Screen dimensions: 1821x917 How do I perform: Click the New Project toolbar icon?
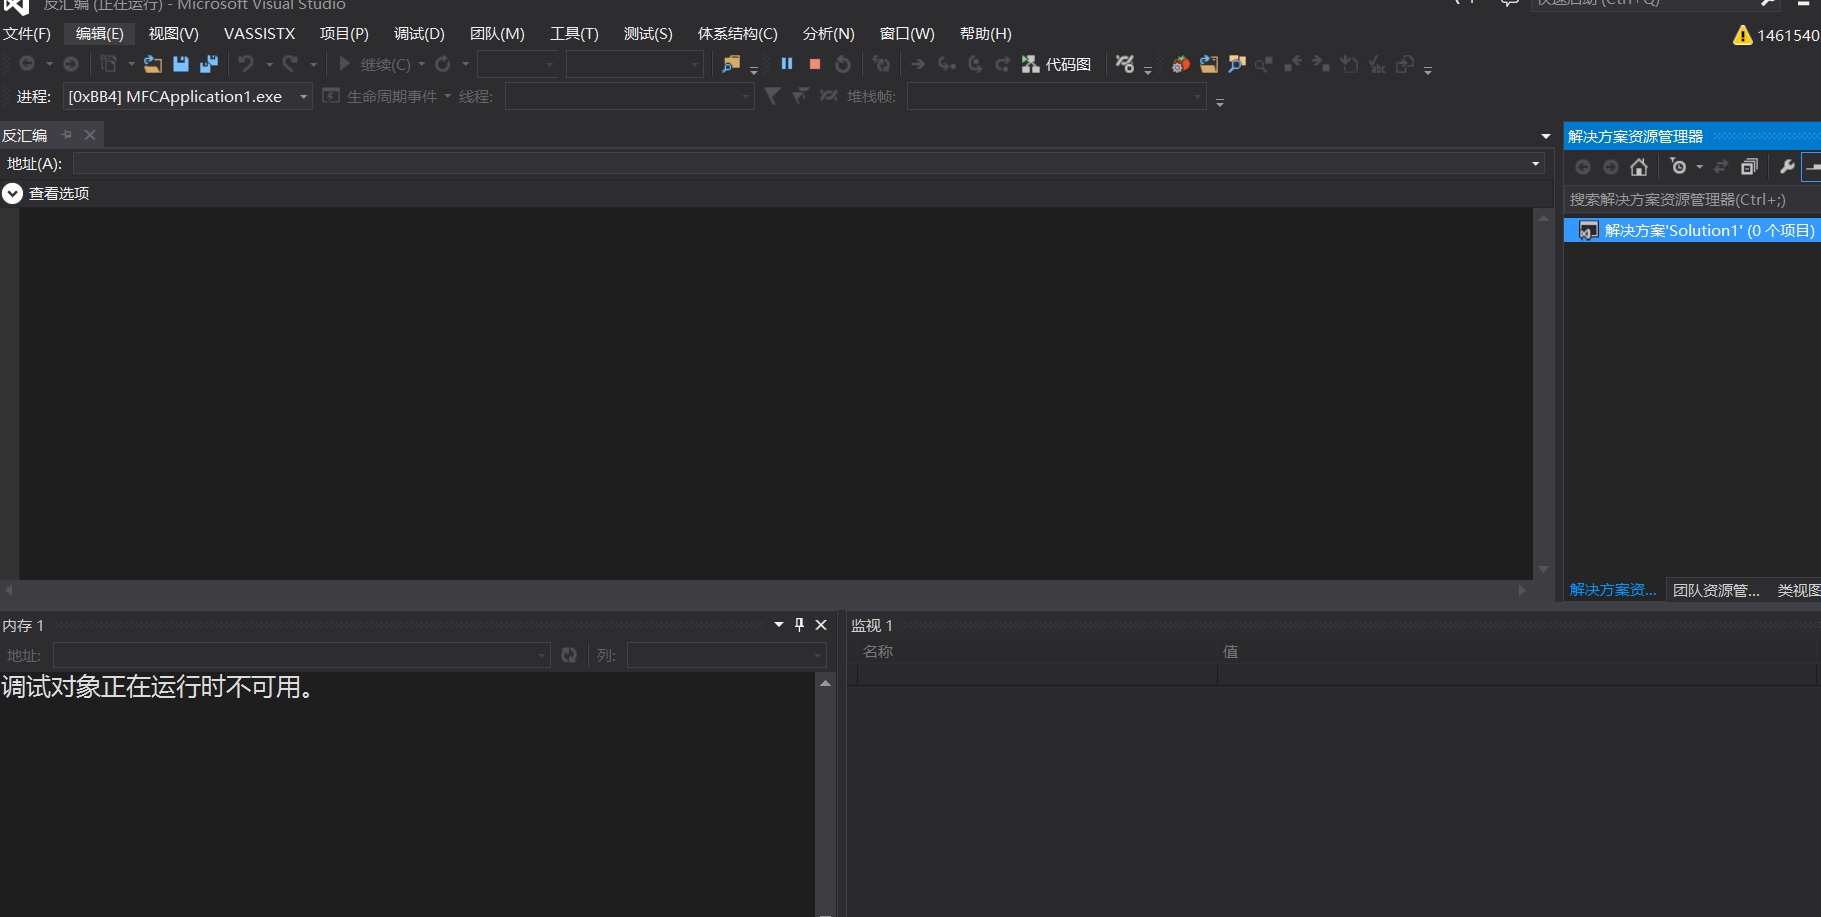(108, 64)
